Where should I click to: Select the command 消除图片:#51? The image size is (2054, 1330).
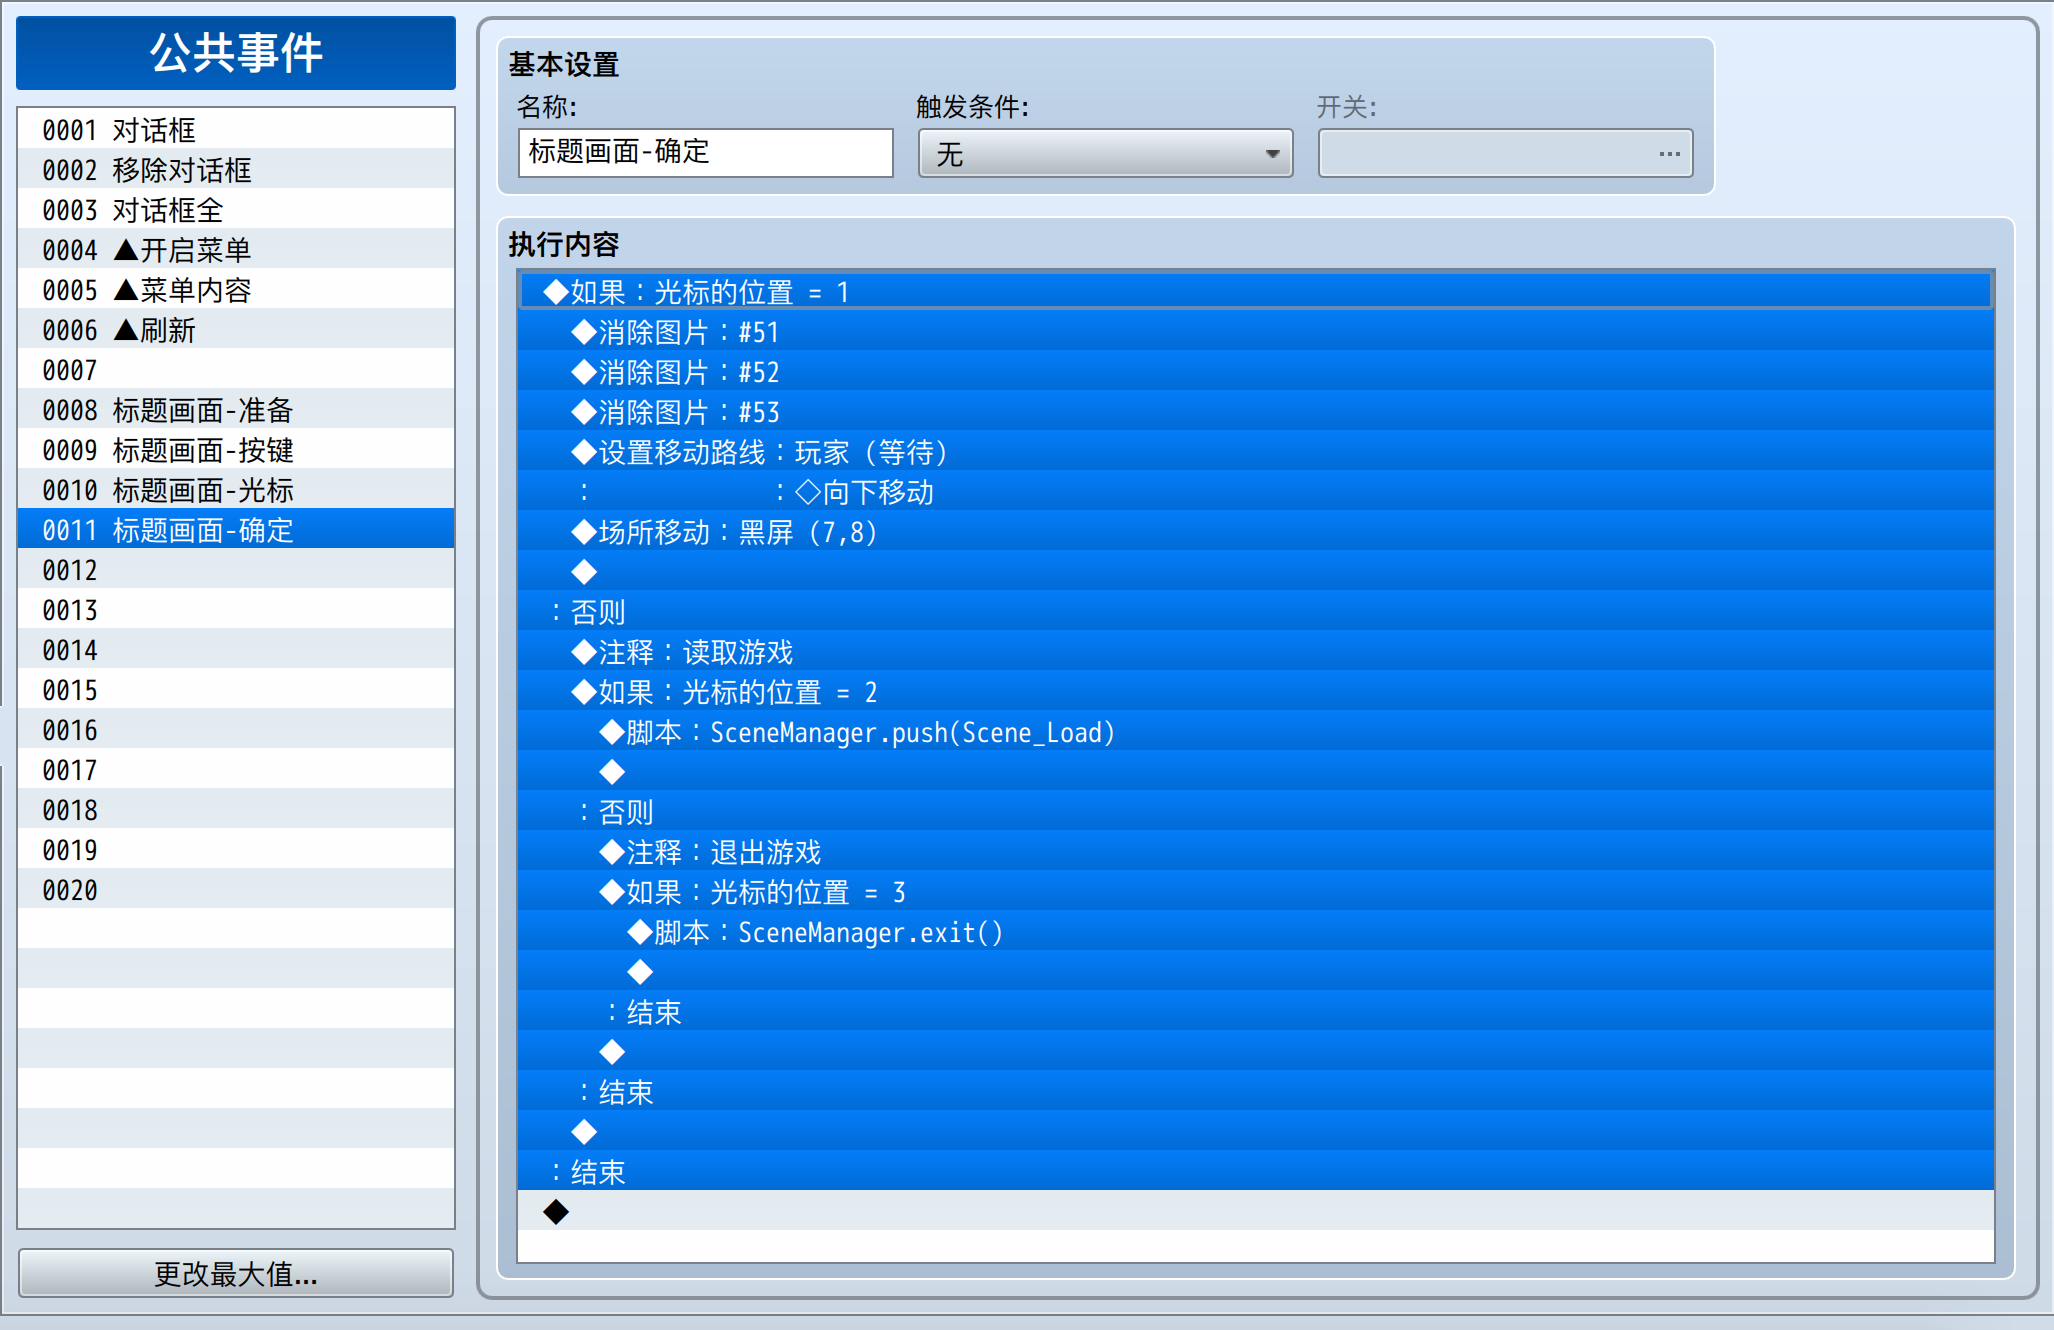(x=1256, y=331)
